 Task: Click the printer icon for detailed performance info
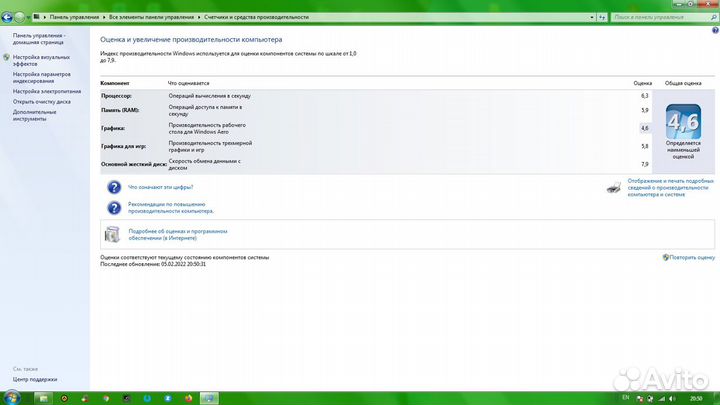click(x=614, y=187)
